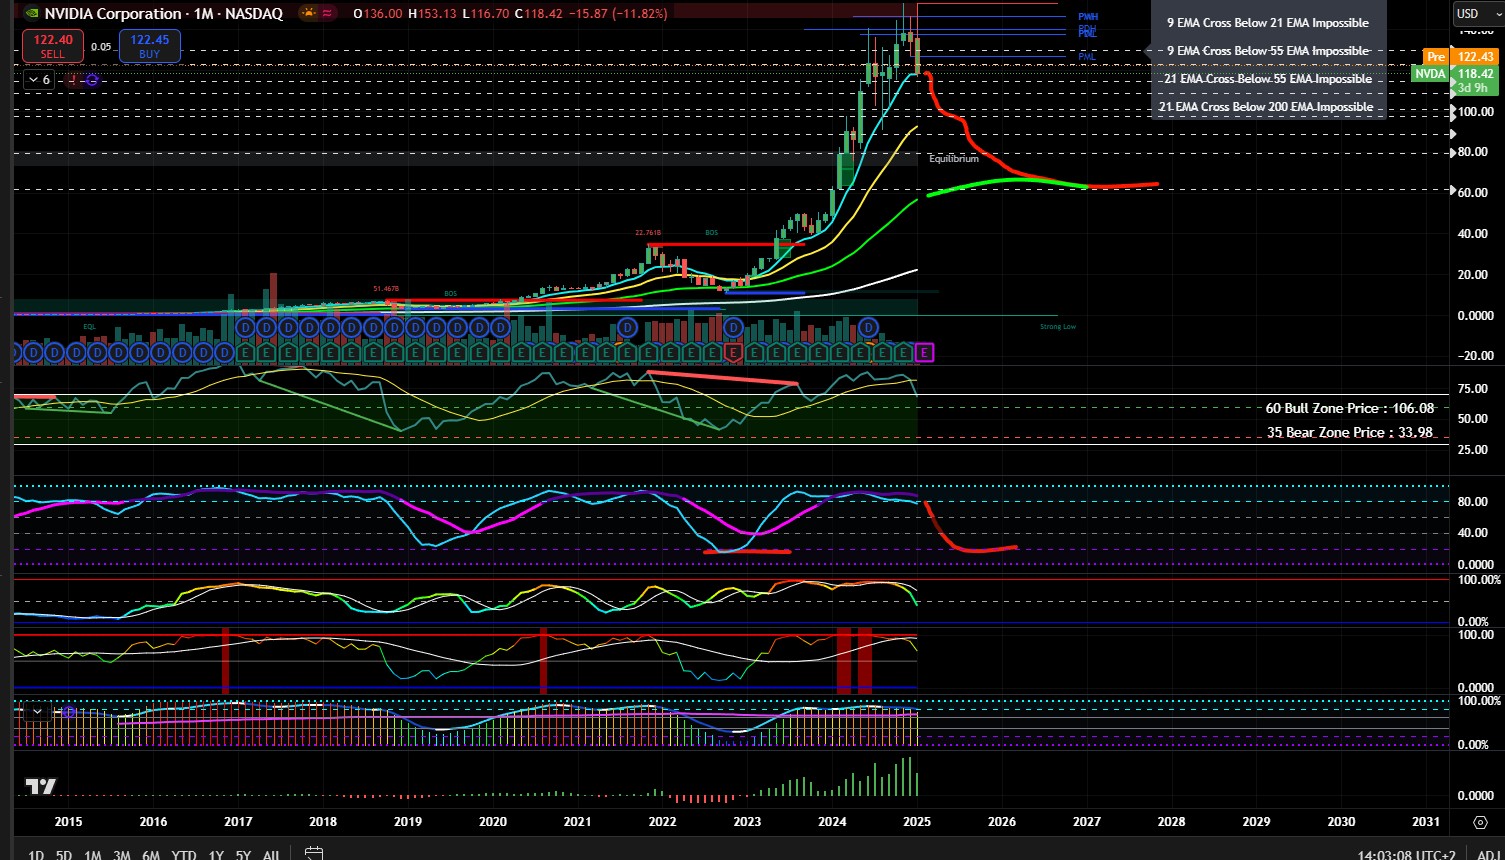This screenshot has width=1505, height=860.
Task: Click the orange Pre 122.43 price label
Action: [x=1461, y=57]
